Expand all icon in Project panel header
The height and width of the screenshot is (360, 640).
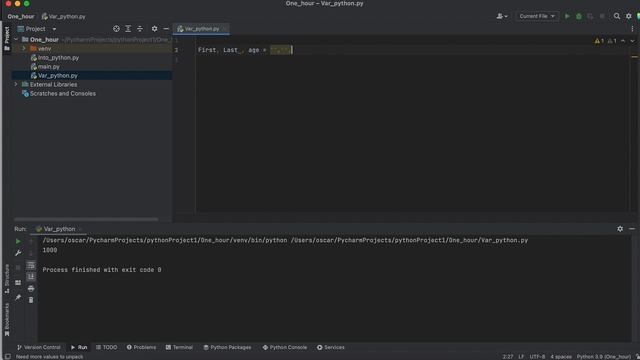[x=128, y=29]
